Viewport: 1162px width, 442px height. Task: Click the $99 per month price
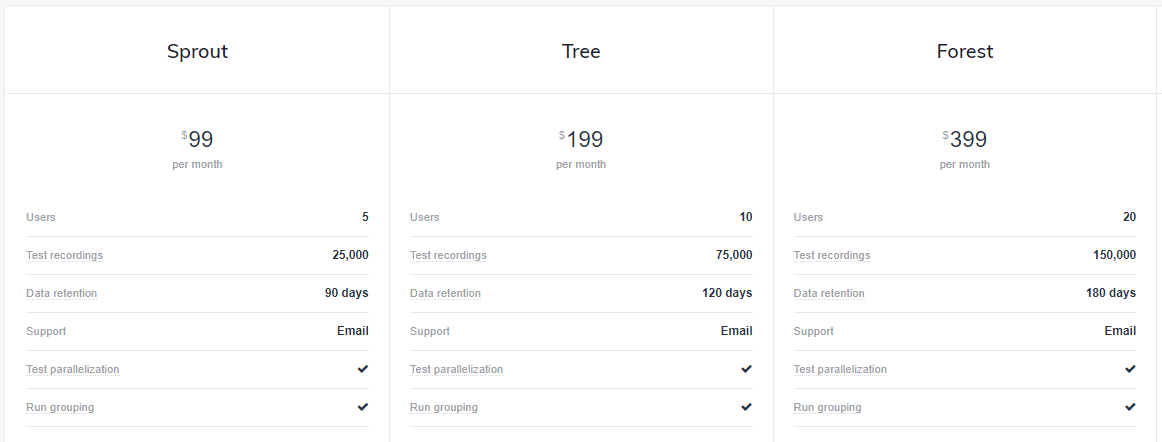pos(197,148)
